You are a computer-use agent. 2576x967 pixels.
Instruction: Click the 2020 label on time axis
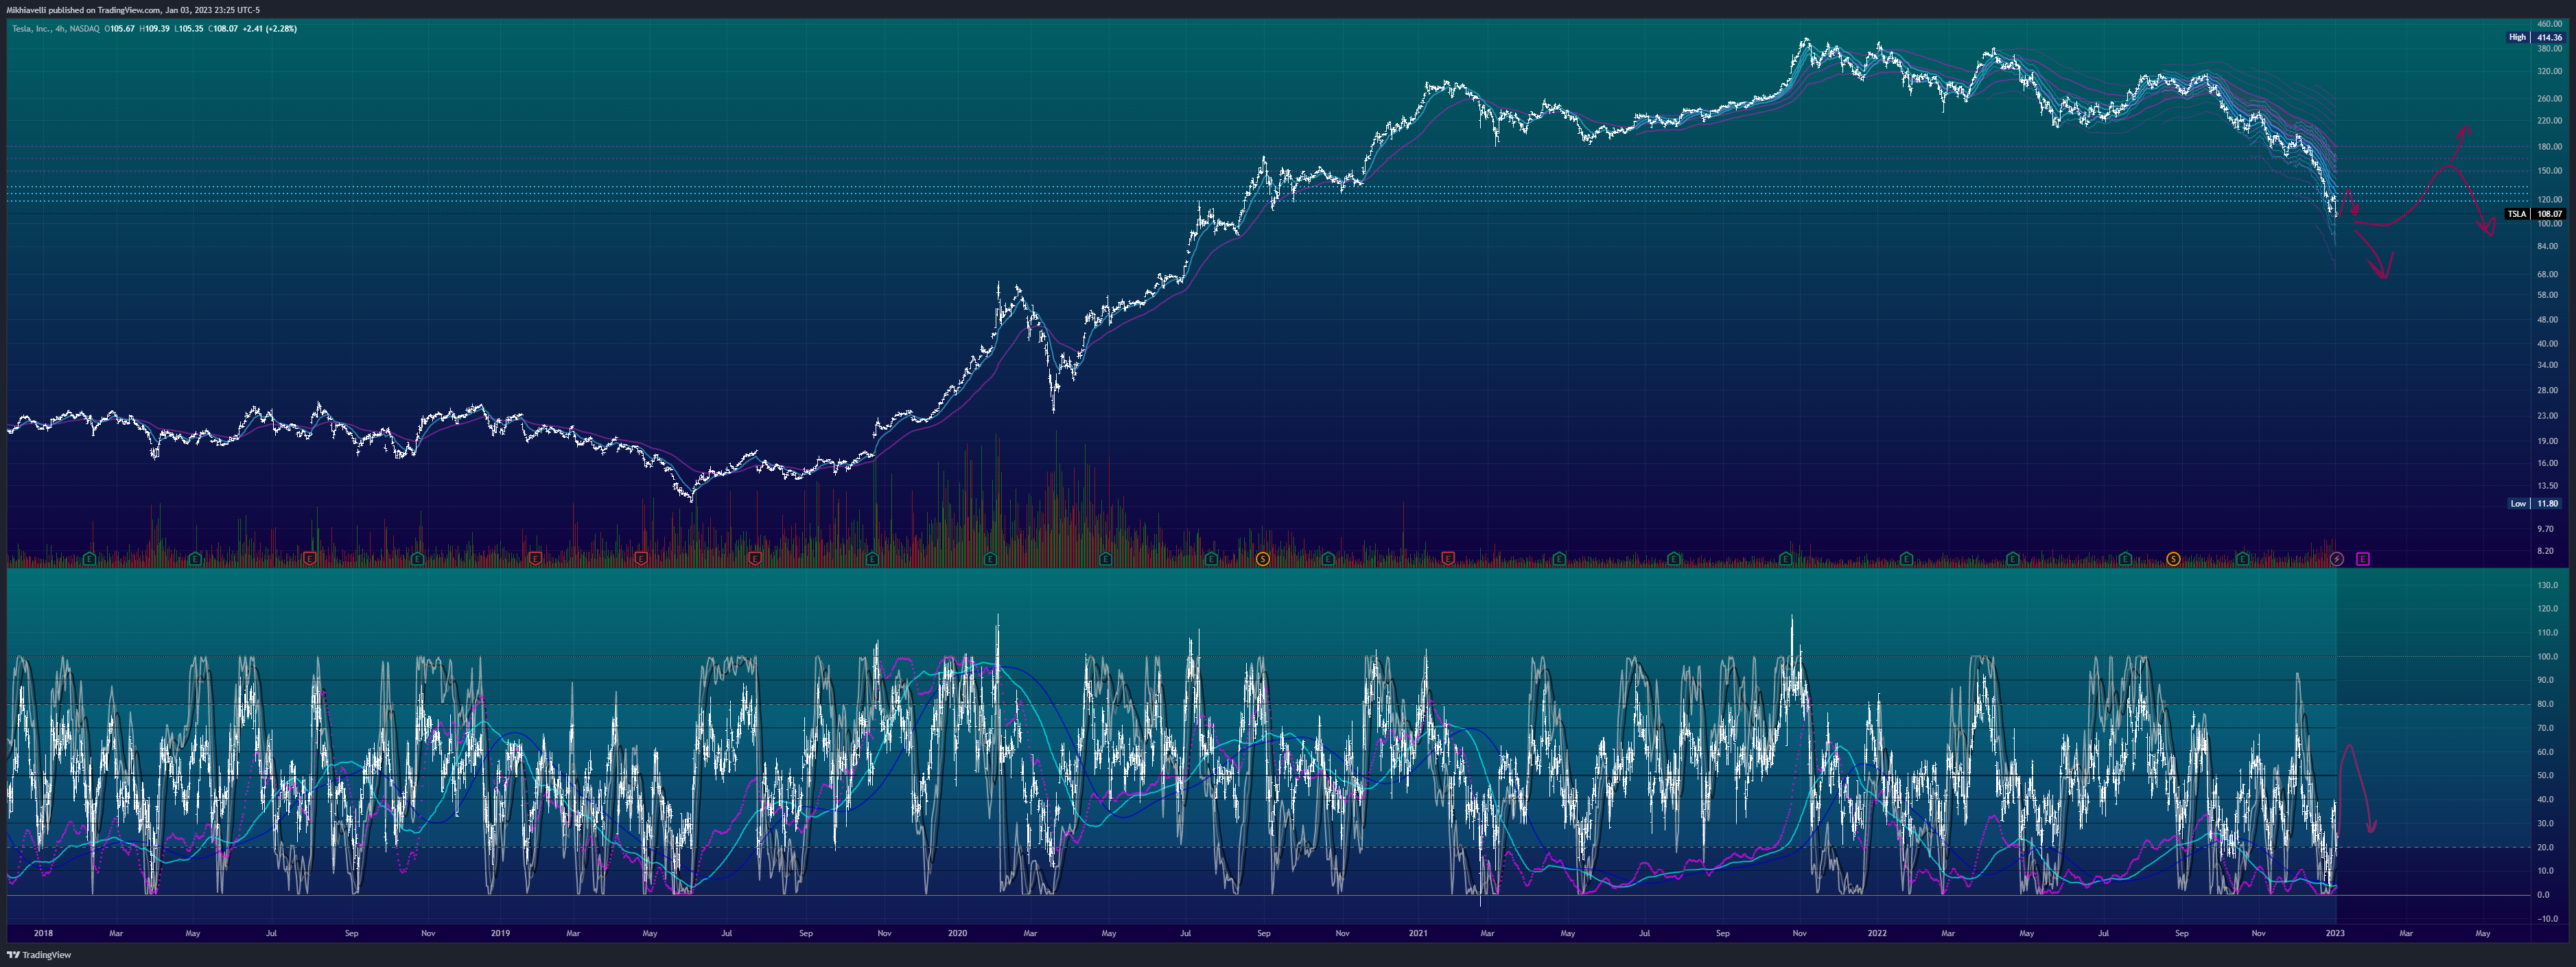[x=957, y=933]
